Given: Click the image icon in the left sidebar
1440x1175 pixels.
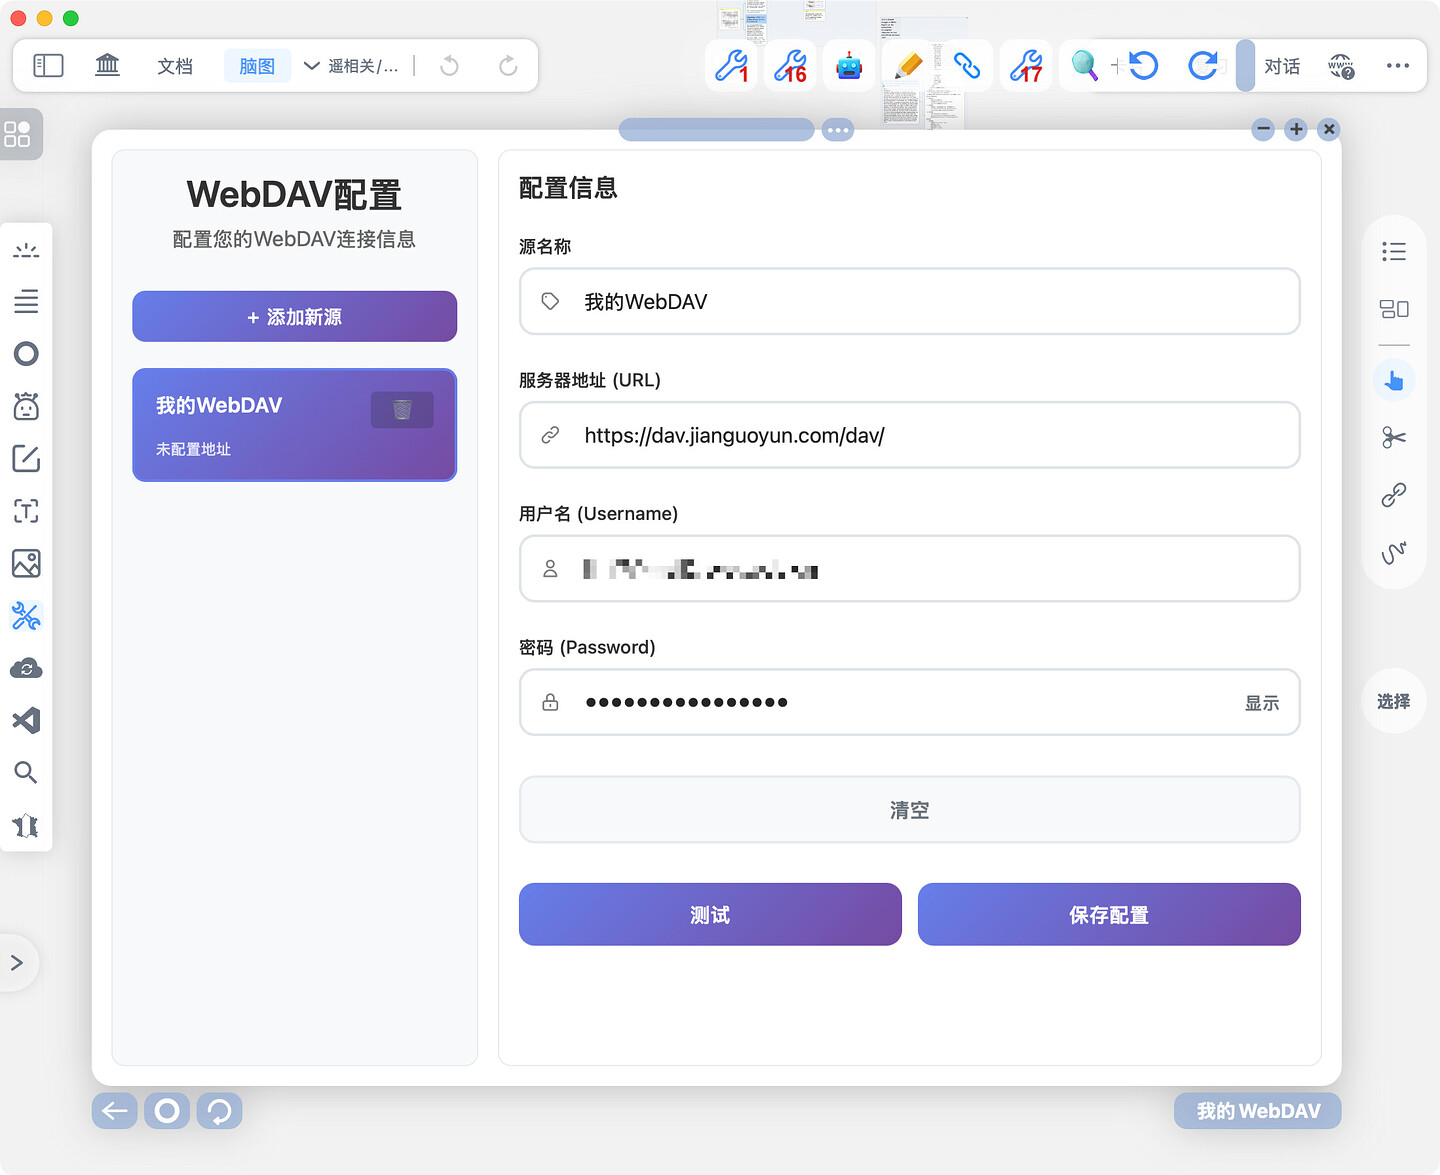Looking at the screenshot, I should click(x=26, y=564).
